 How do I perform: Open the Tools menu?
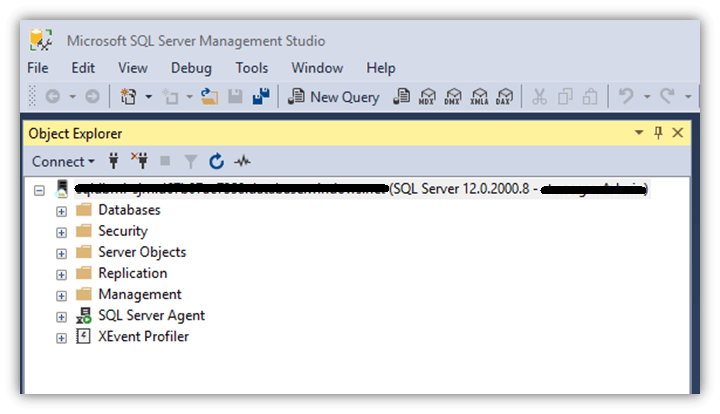pos(252,68)
